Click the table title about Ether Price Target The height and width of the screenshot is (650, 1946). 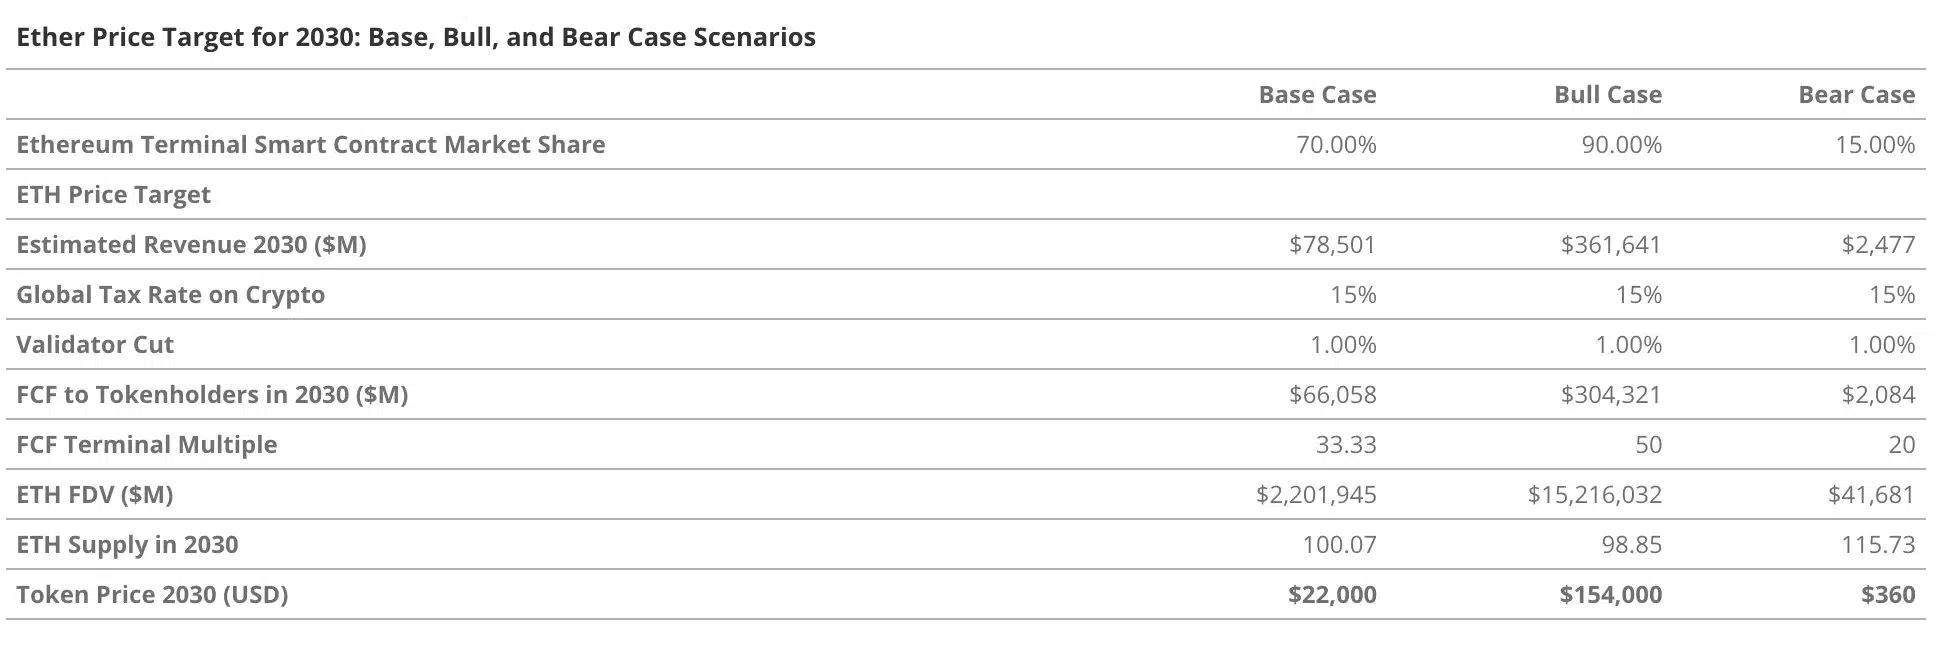click(416, 38)
